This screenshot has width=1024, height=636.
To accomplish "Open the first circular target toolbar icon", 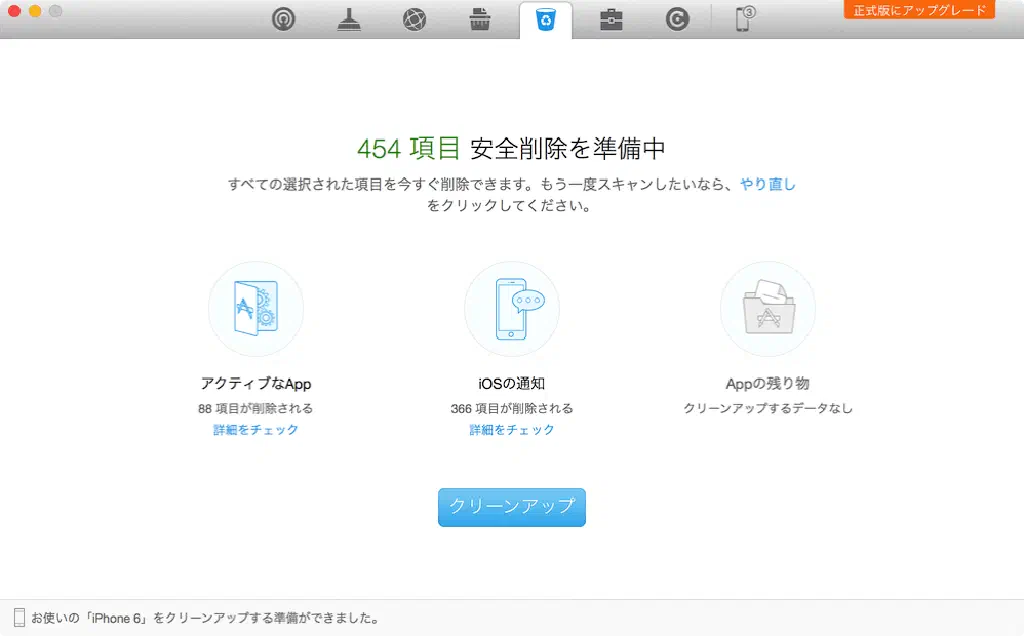I will [284, 20].
